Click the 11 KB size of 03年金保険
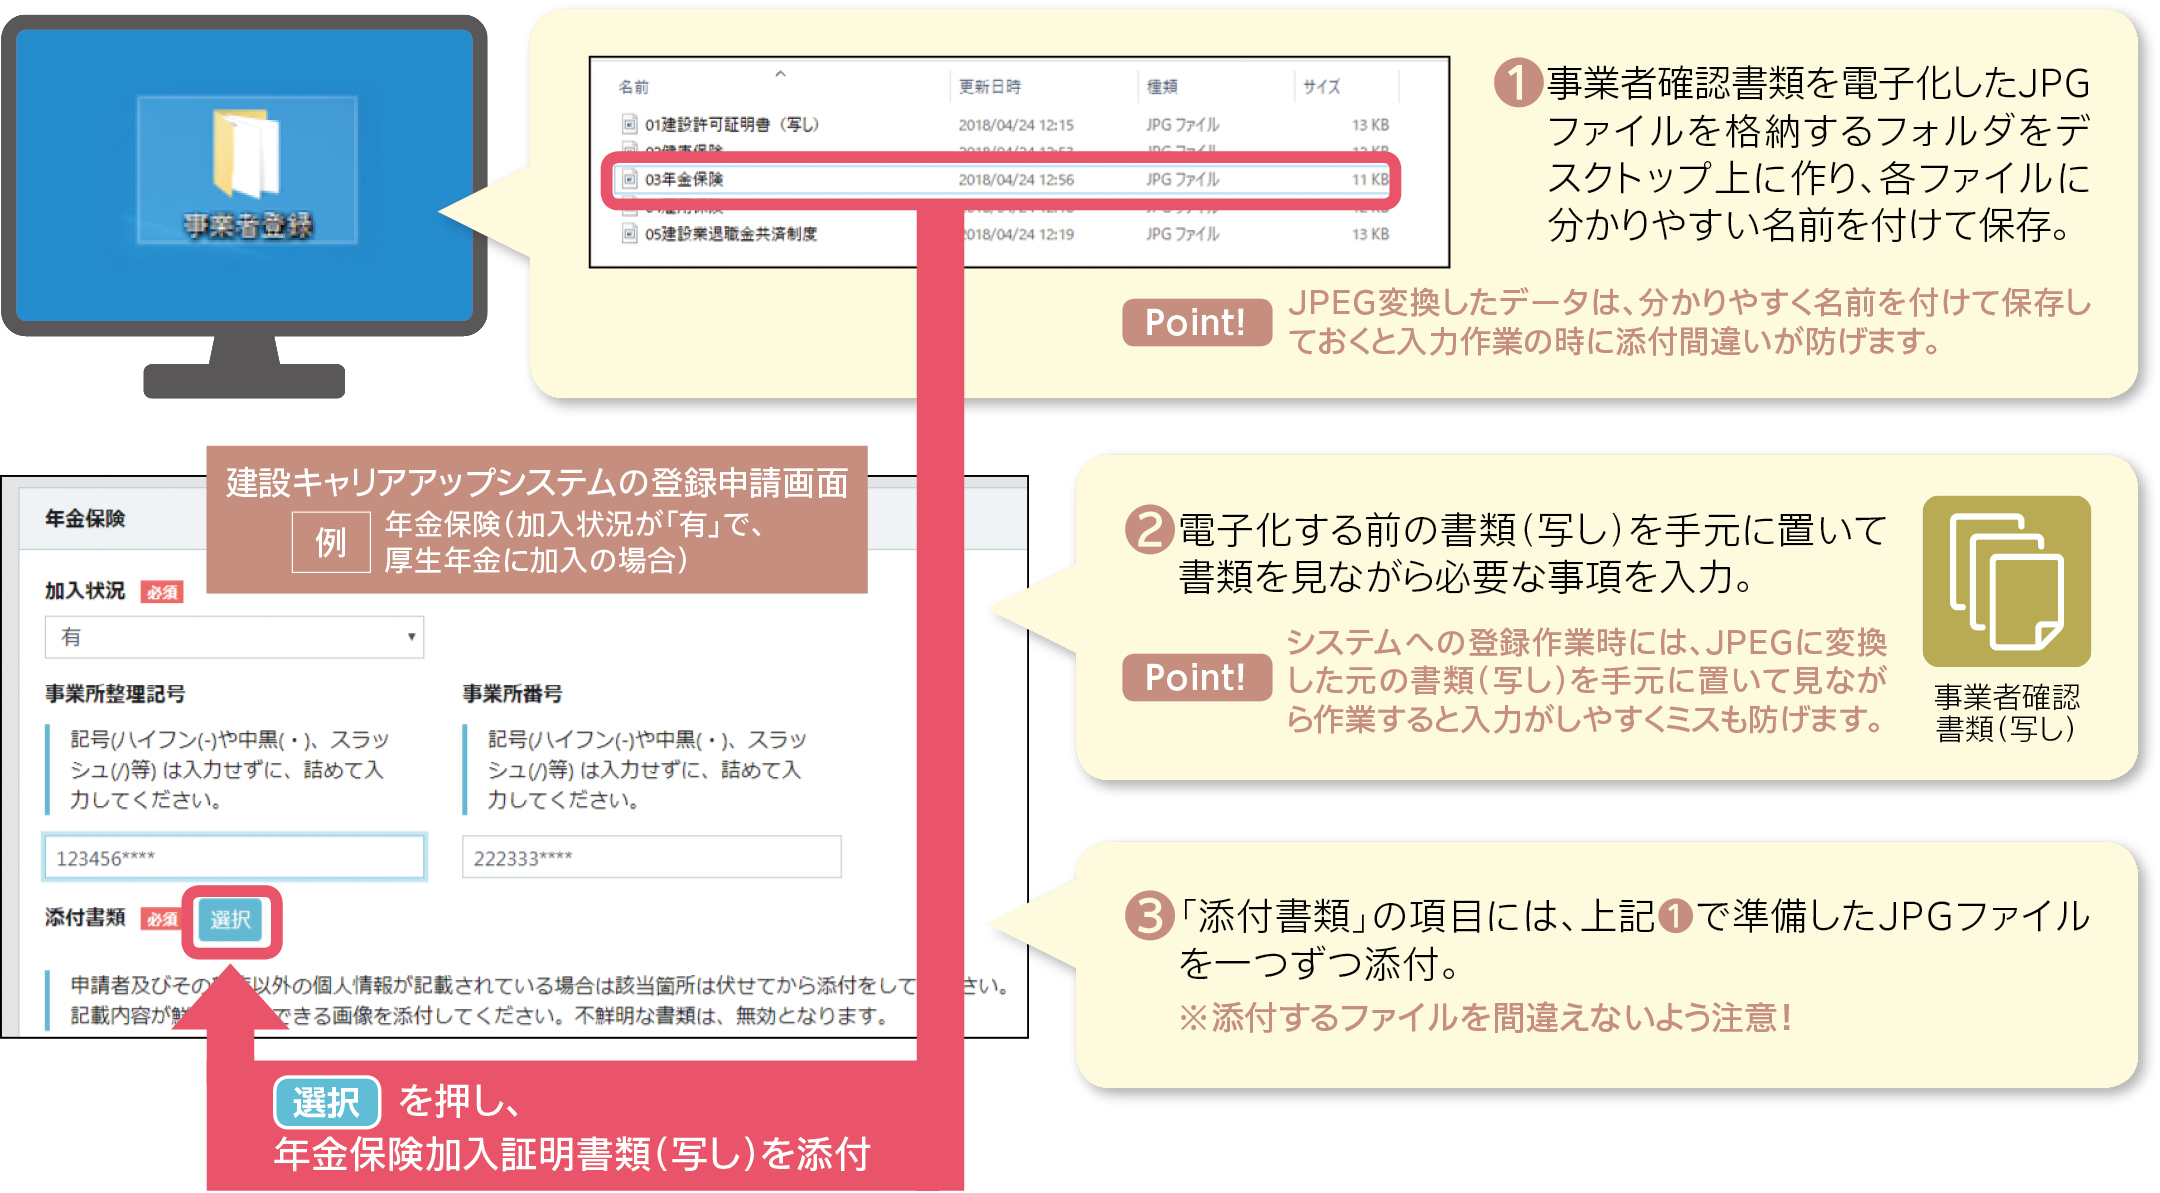Screen dimensions: 2160x1193 point(1371,180)
